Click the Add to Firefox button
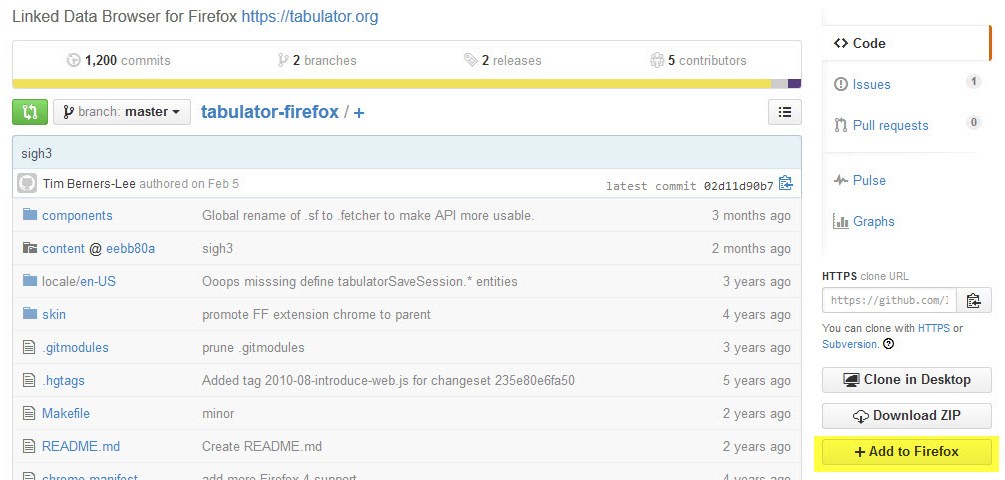 906,451
